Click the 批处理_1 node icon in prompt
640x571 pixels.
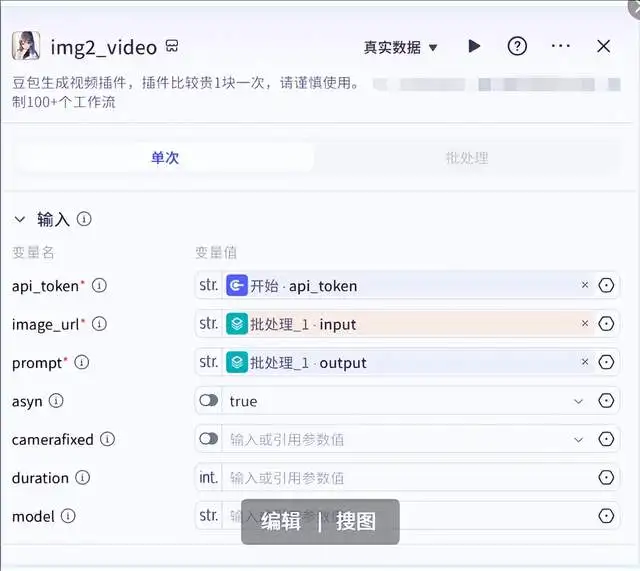[x=237, y=362]
